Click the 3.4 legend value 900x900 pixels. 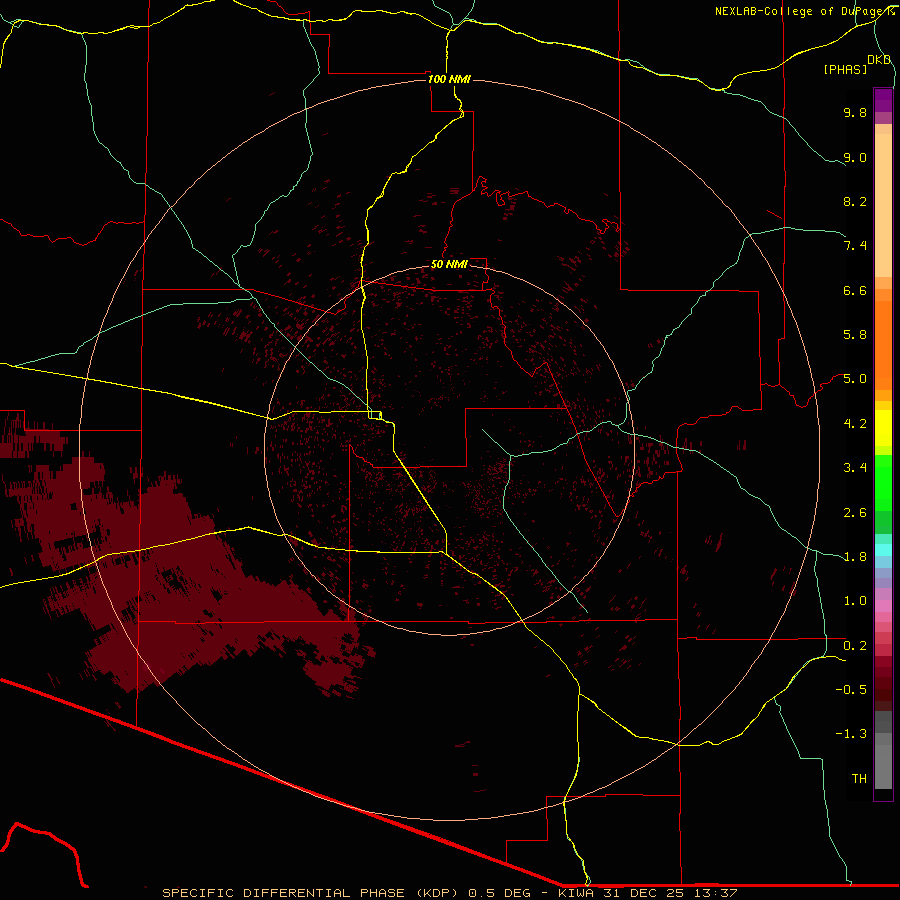click(855, 468)
